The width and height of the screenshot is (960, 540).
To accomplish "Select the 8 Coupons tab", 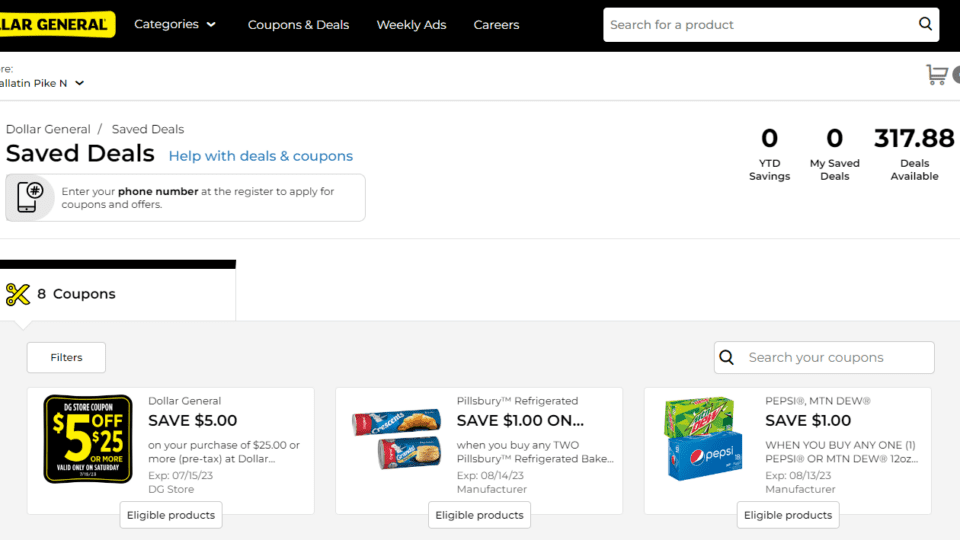I will pyautogui.click(x=118, y=294).
